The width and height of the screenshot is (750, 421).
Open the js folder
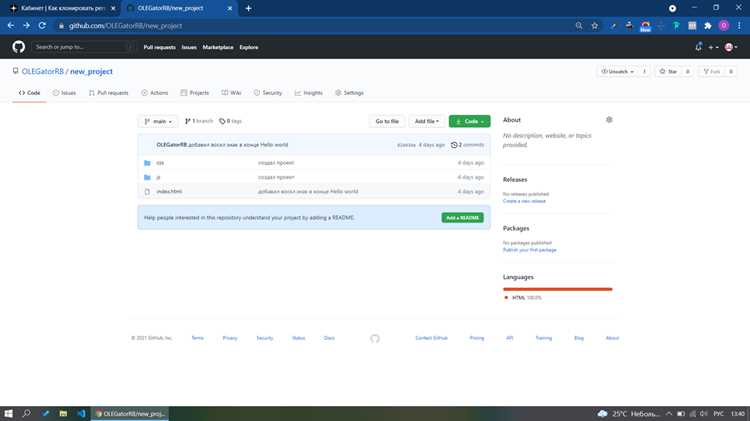point(158,177)
